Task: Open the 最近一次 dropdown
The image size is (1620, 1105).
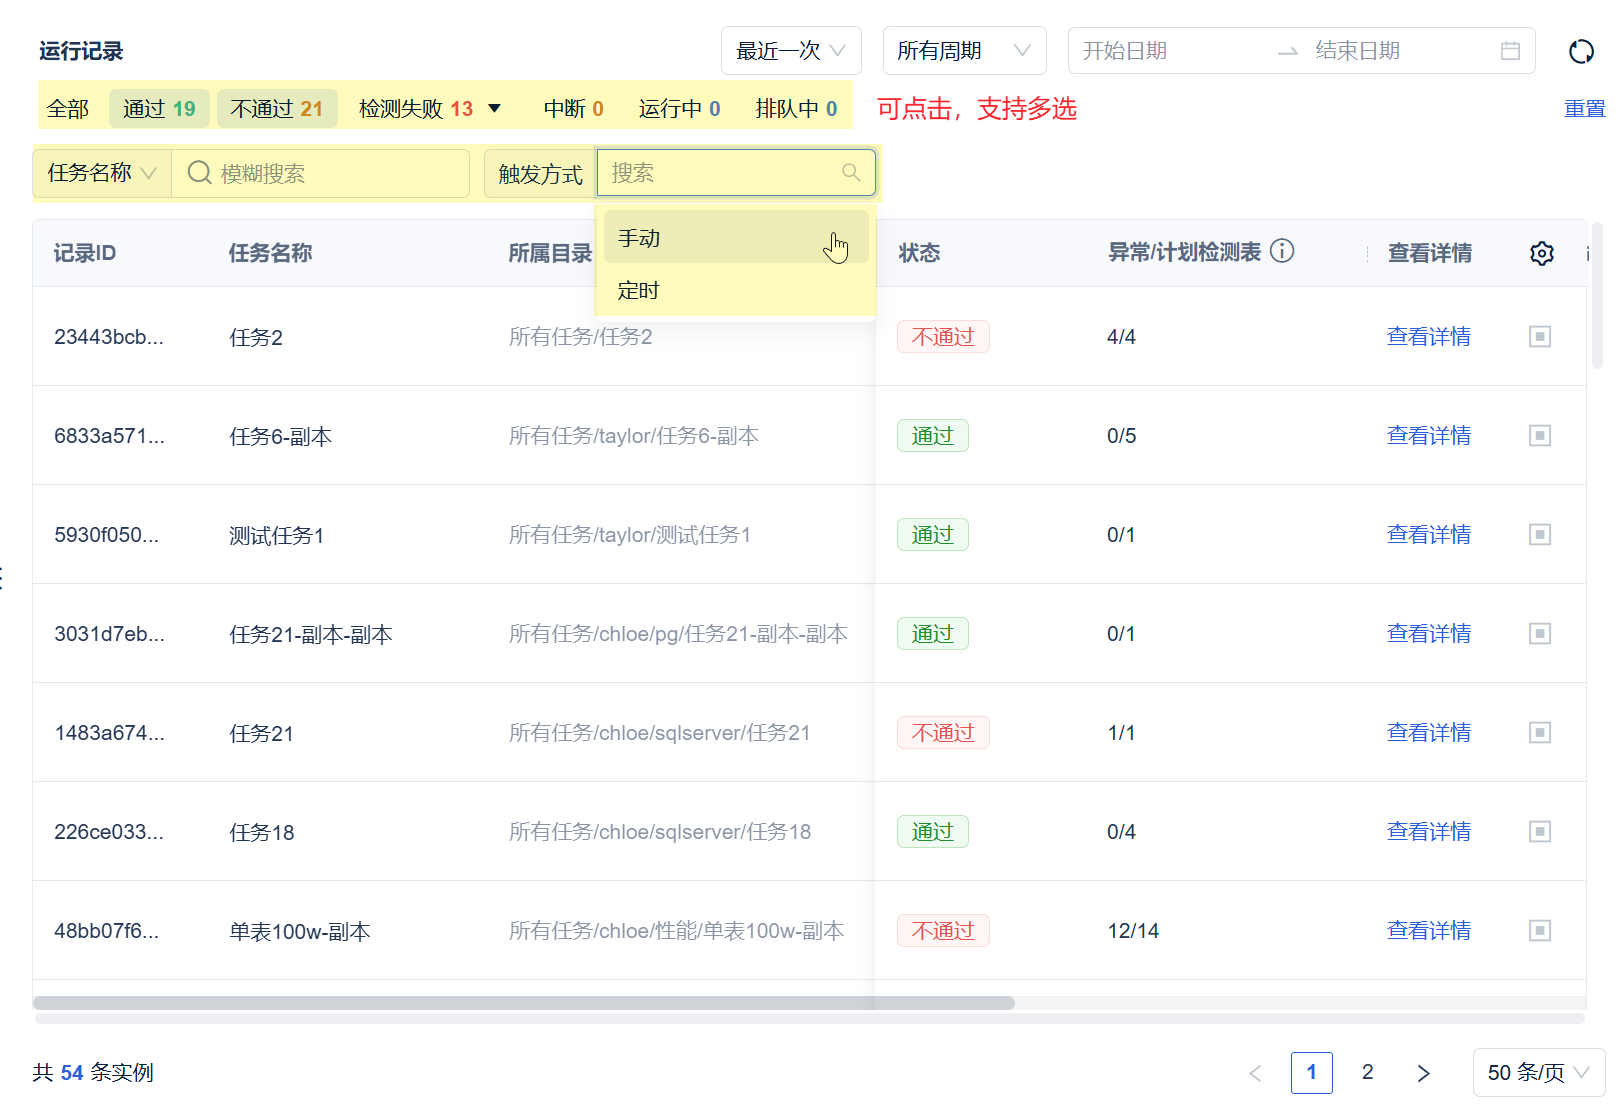Action: [x=791, y=51]
